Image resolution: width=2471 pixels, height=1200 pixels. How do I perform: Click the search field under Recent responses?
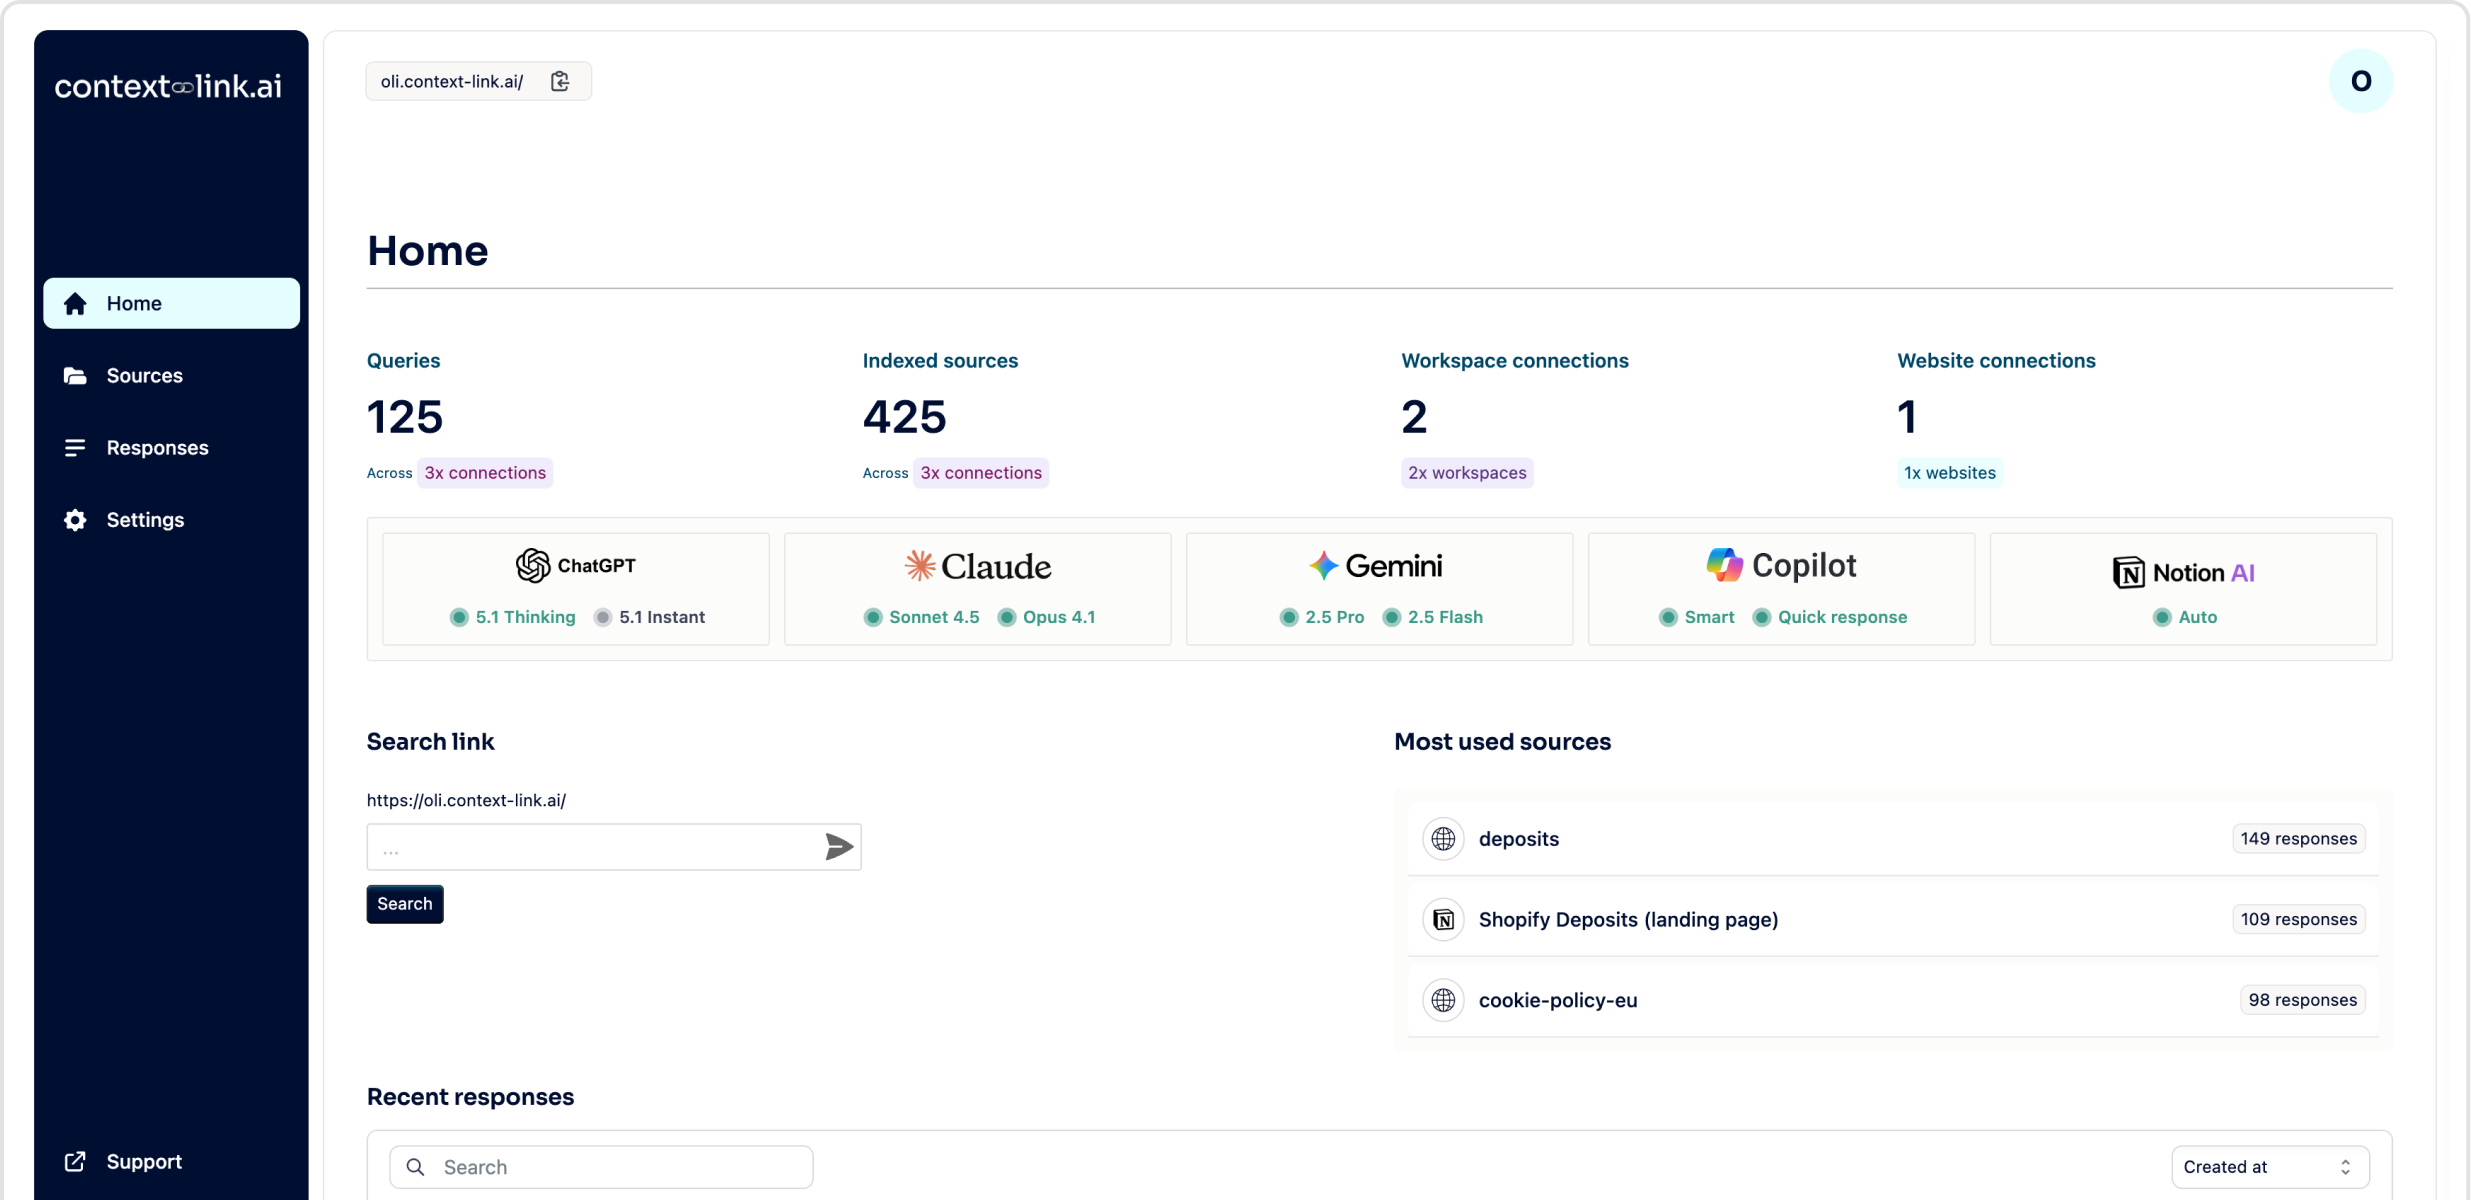point(599,1166)
